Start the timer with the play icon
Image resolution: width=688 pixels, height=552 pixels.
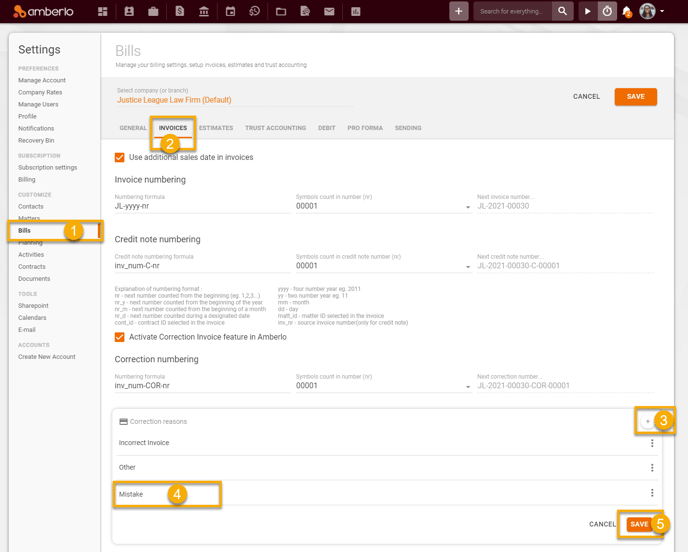587,12
